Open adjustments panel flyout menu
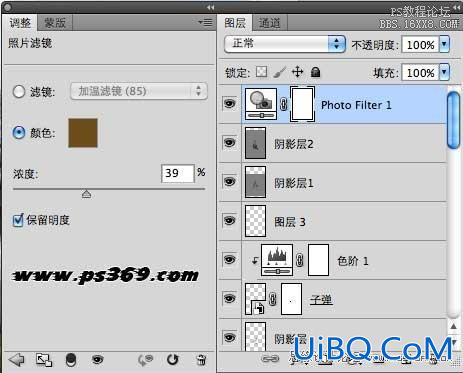This screenshot has height=373, width=463. click(205, 22)
